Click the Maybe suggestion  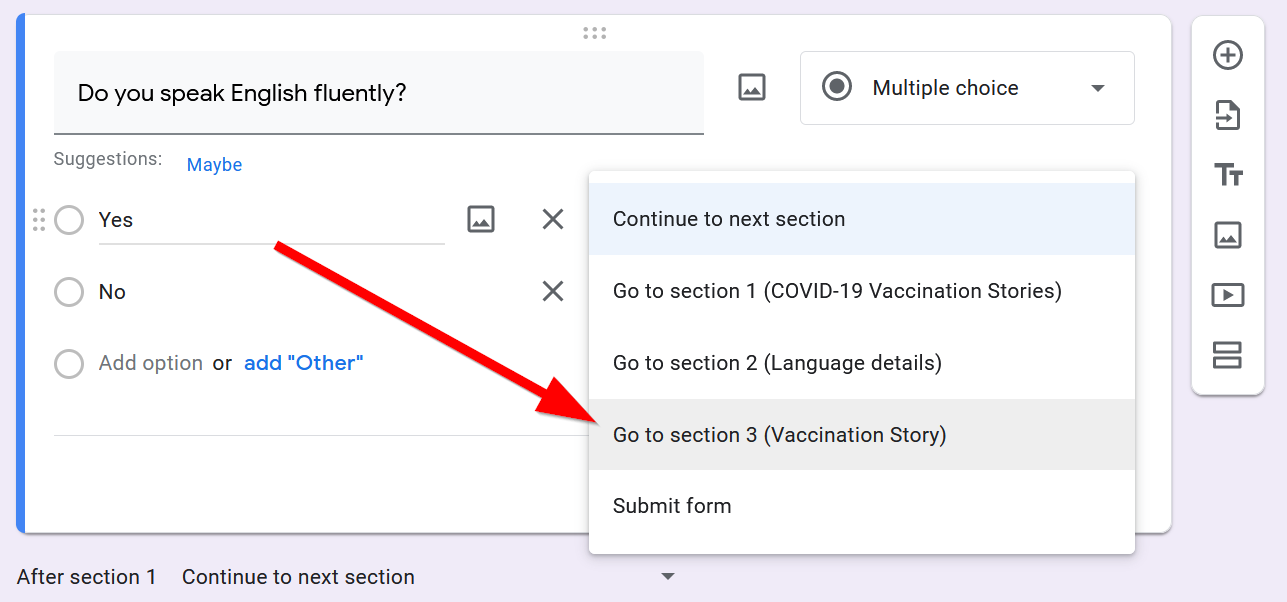(x=214, y=165)
